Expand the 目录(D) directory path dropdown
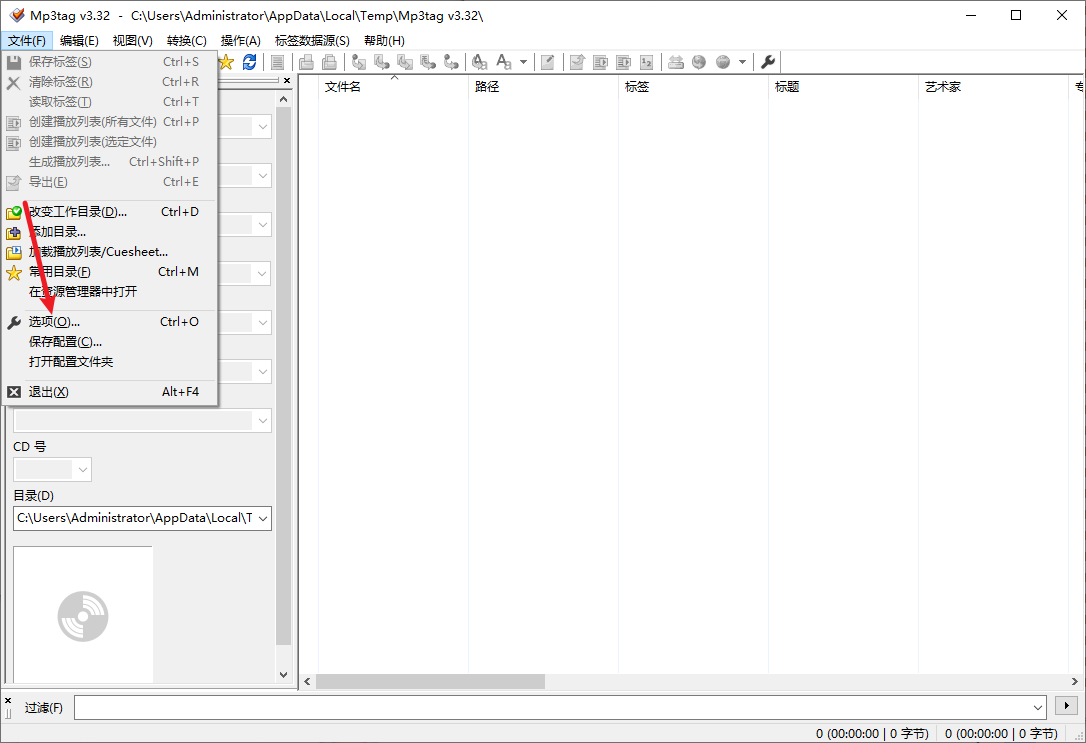This screenshot has width=1086, height=743. click(x=262, y=518)
